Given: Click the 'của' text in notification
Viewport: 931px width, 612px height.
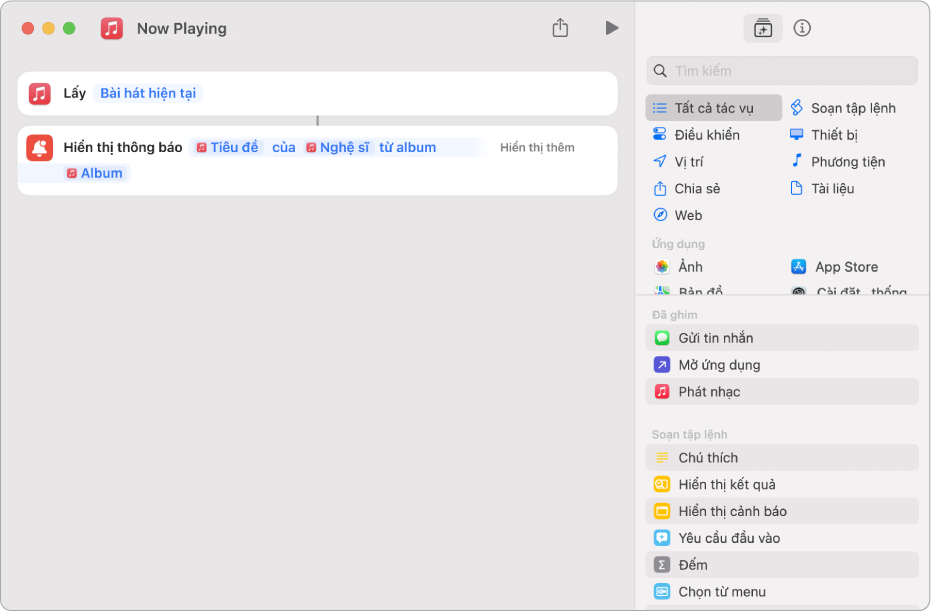Looking at the screenshot, I should 283,147.
